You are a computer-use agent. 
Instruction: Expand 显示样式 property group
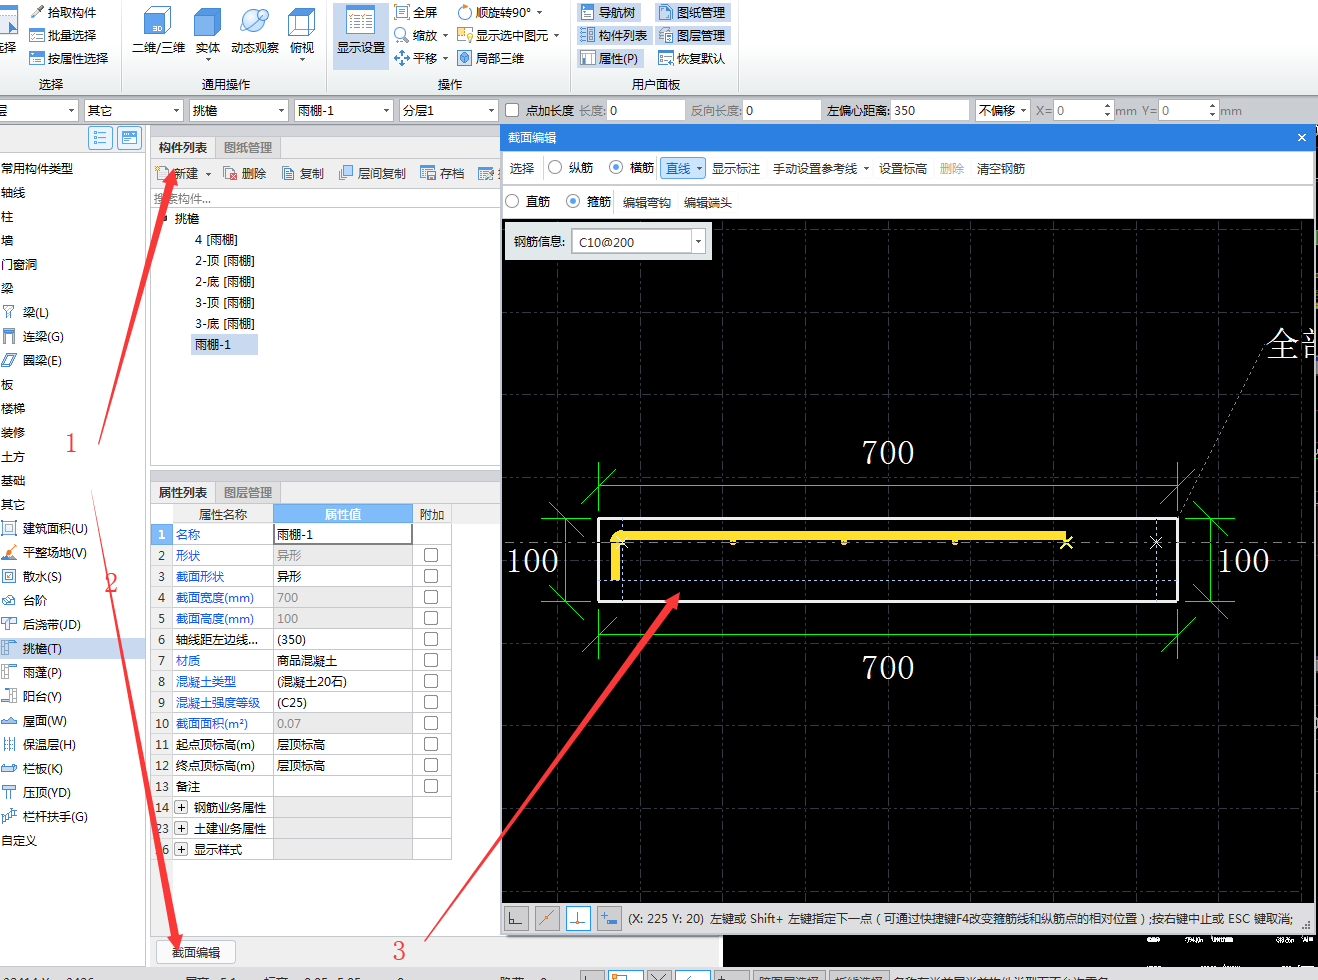[x=181, y=849]
